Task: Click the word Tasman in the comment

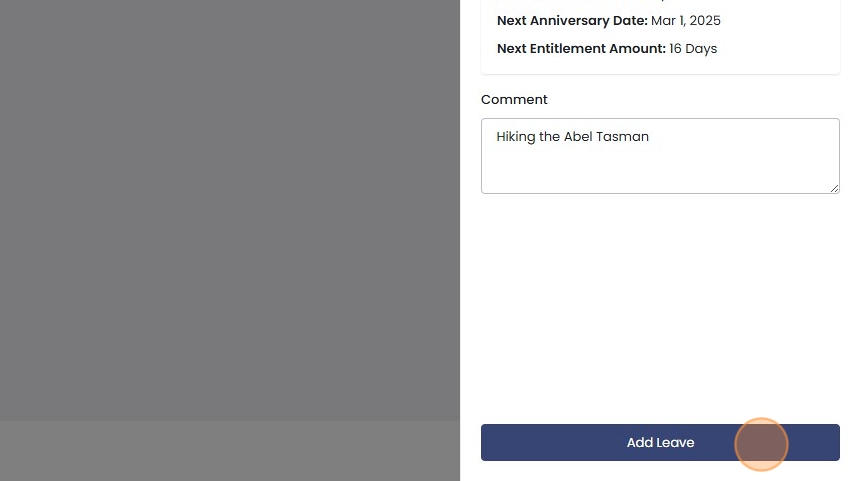Action: 623,137
